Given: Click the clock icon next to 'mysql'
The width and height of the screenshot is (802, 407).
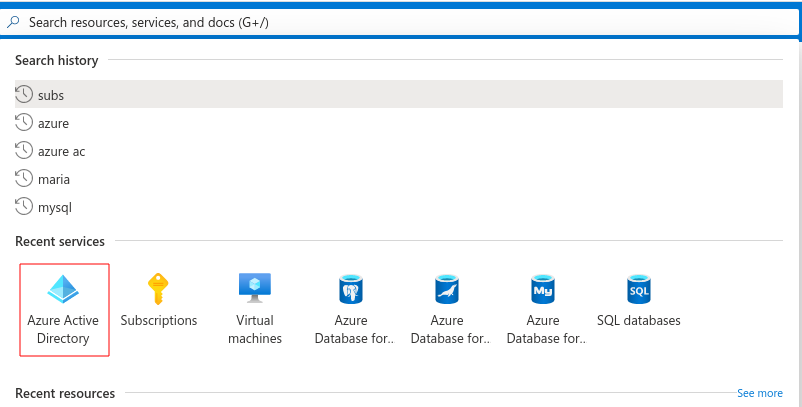Looking at the screenshot, I should (24, 207).
